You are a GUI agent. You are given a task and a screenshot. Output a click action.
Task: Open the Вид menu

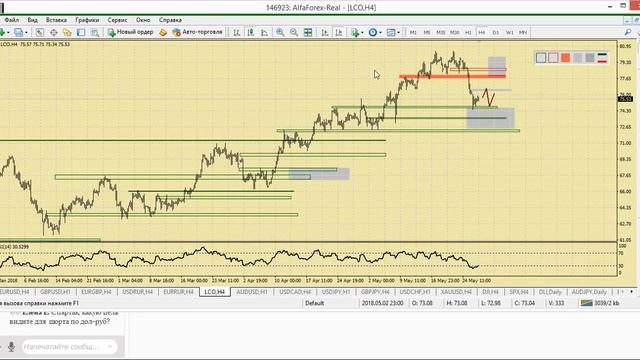pos(33,20)
